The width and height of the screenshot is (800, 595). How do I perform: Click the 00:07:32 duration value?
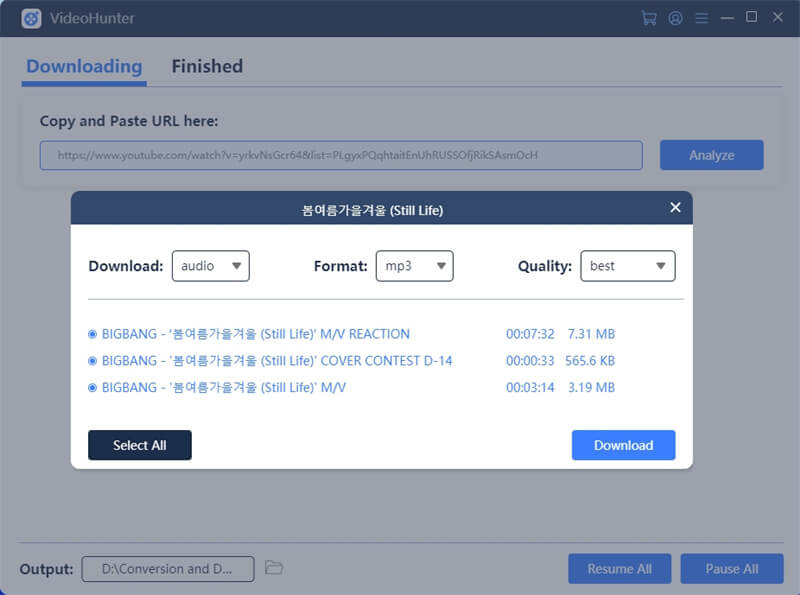530,334
